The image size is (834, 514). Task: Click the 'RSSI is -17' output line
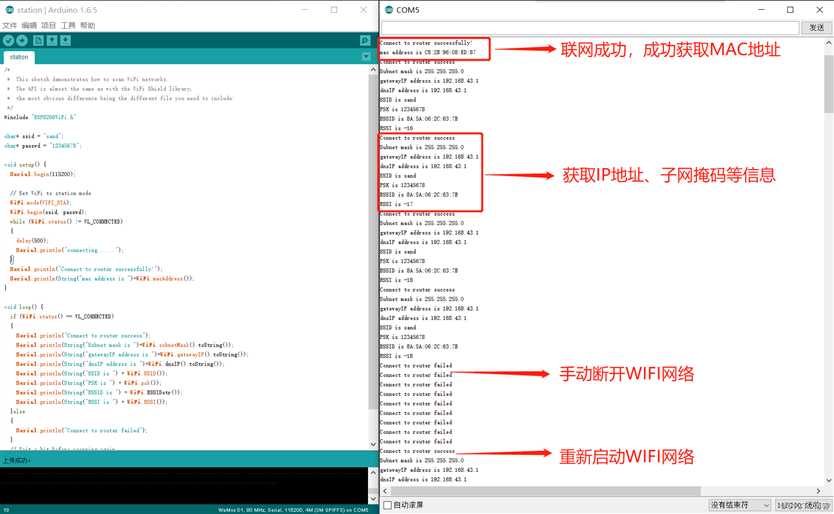pos(396,204)
